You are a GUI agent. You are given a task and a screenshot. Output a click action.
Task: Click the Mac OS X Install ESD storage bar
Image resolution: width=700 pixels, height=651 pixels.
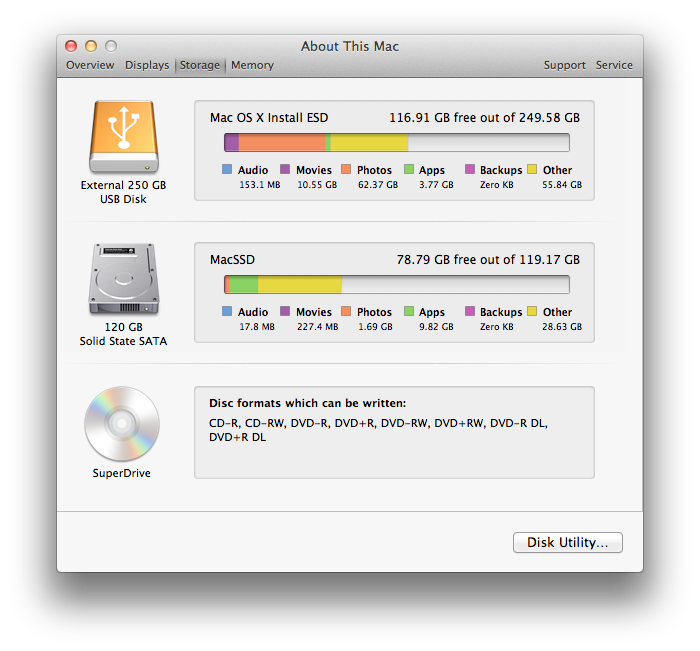coord(396,143)
